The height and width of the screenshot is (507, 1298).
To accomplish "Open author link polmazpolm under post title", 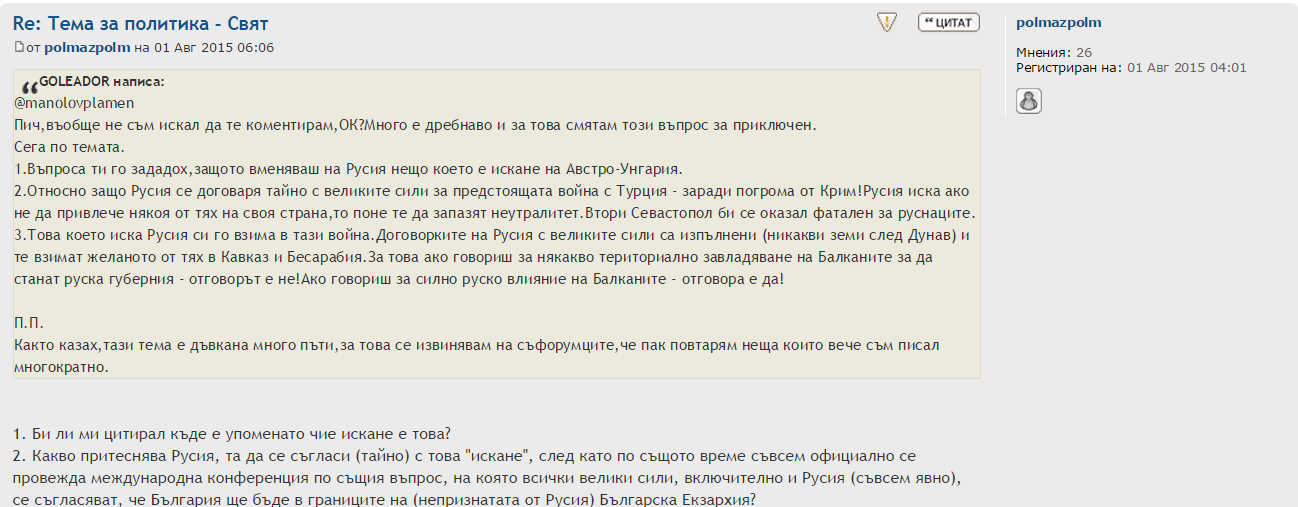I will click(88, 47).
